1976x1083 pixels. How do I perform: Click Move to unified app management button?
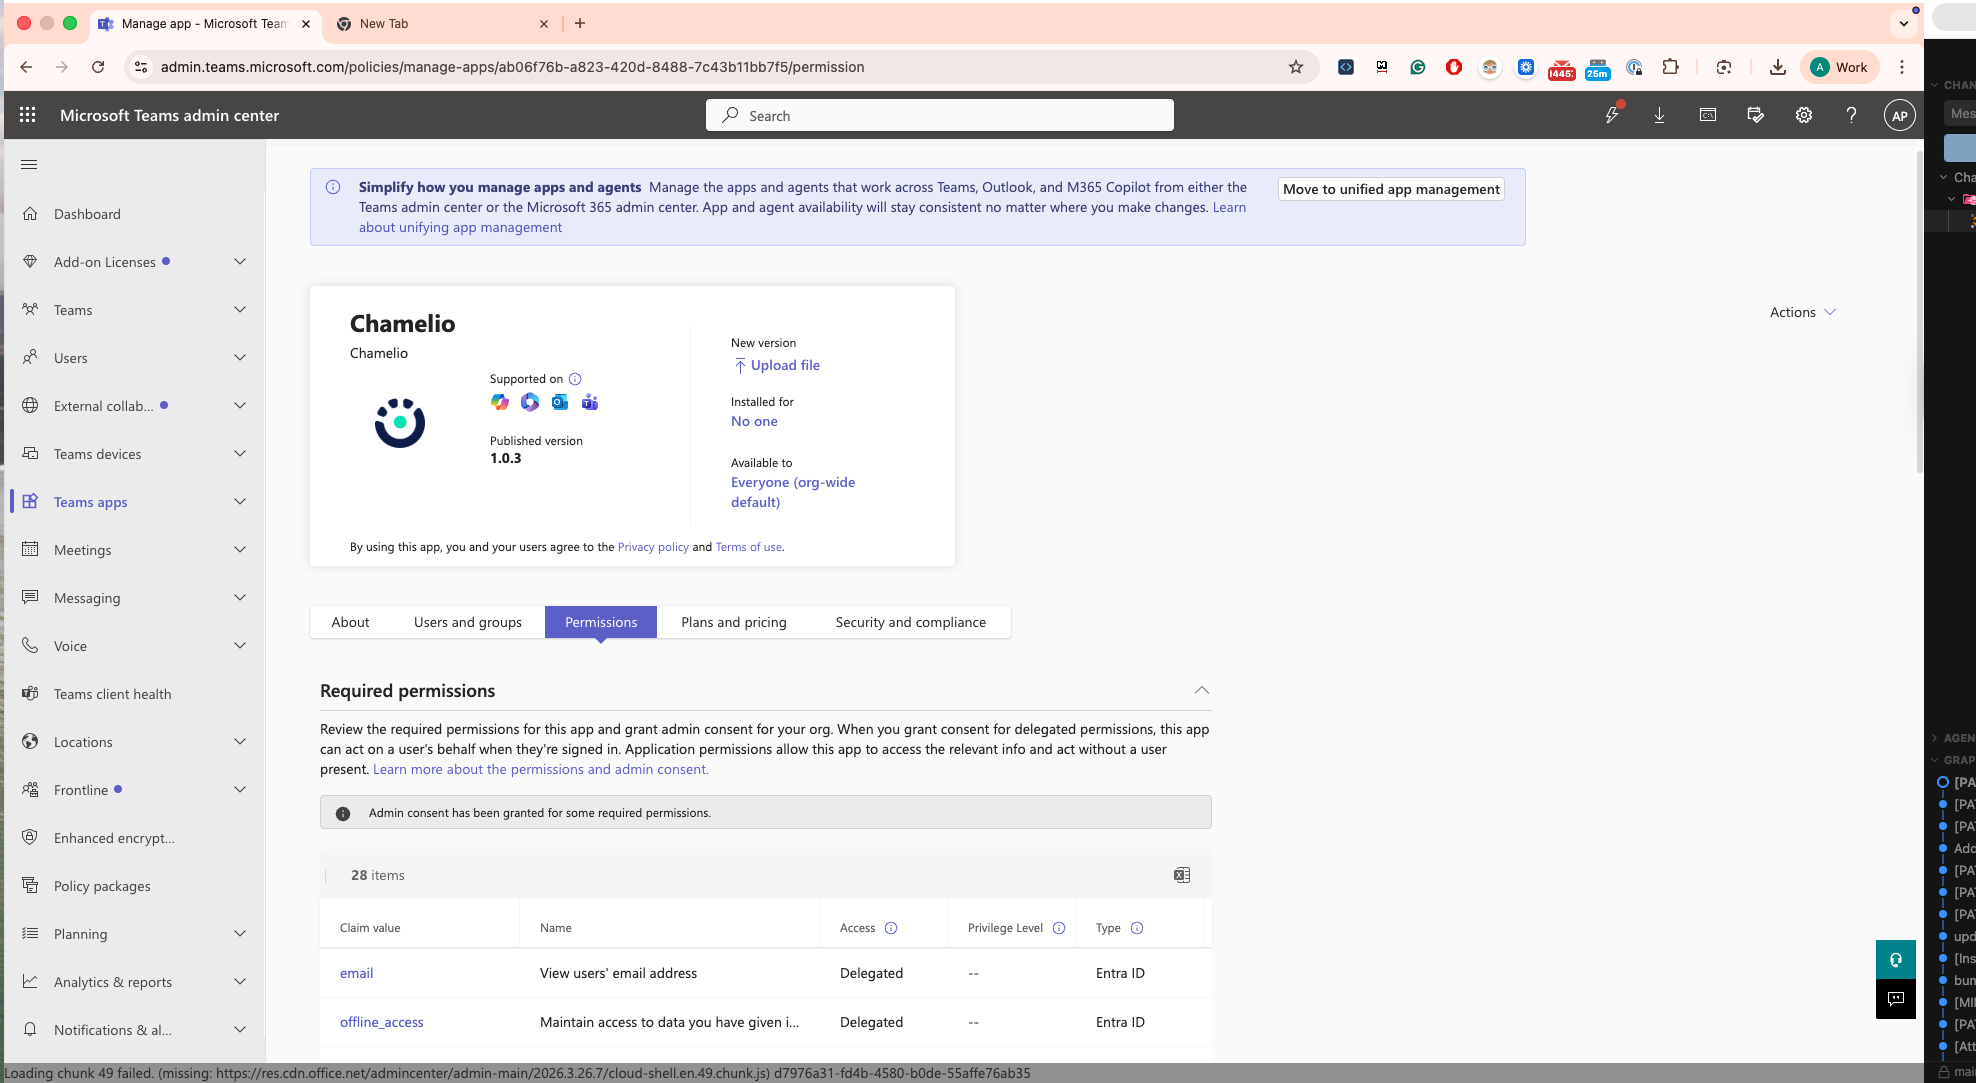tap(1391, 189)
